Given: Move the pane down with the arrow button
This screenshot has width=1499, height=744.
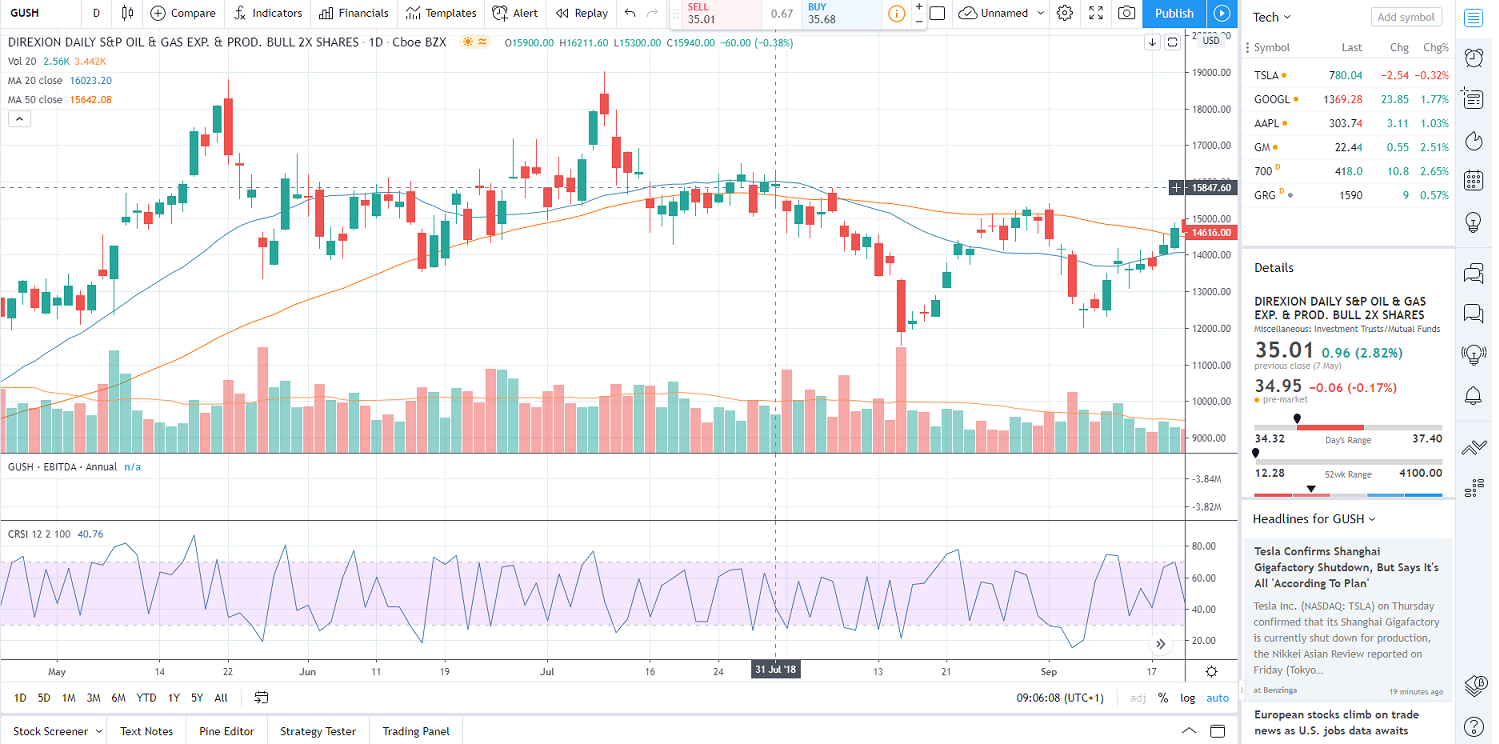Looking at the screenshot, I should [1153, 42].
